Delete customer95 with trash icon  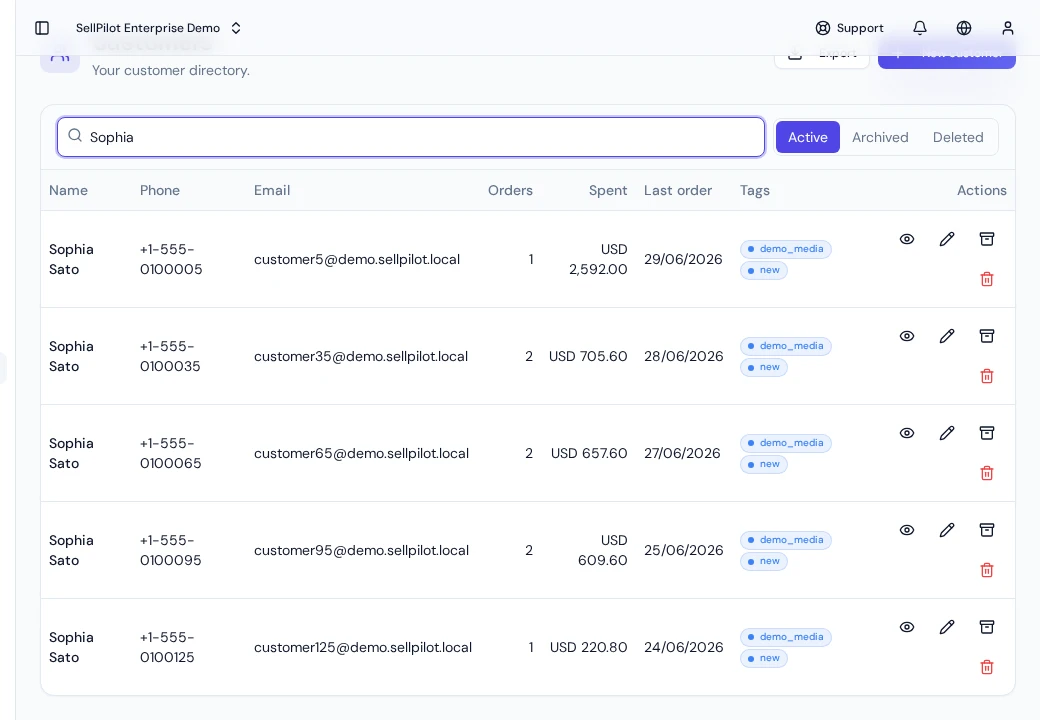point(987,570)
